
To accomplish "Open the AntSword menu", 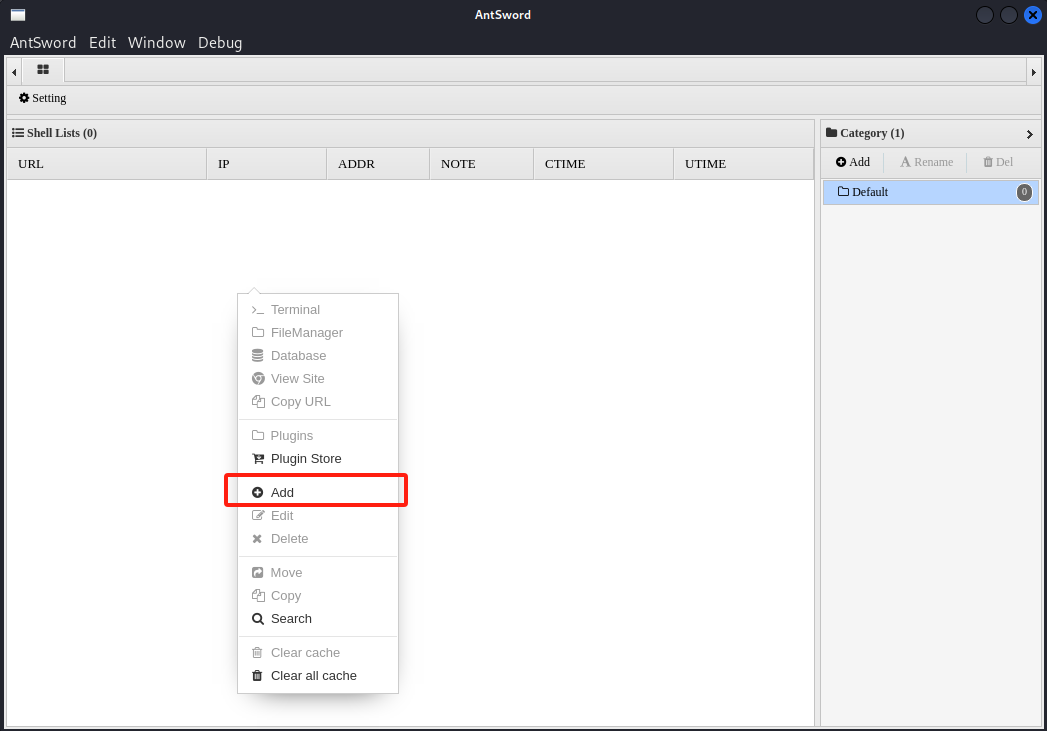I will (x=43, y=43).
